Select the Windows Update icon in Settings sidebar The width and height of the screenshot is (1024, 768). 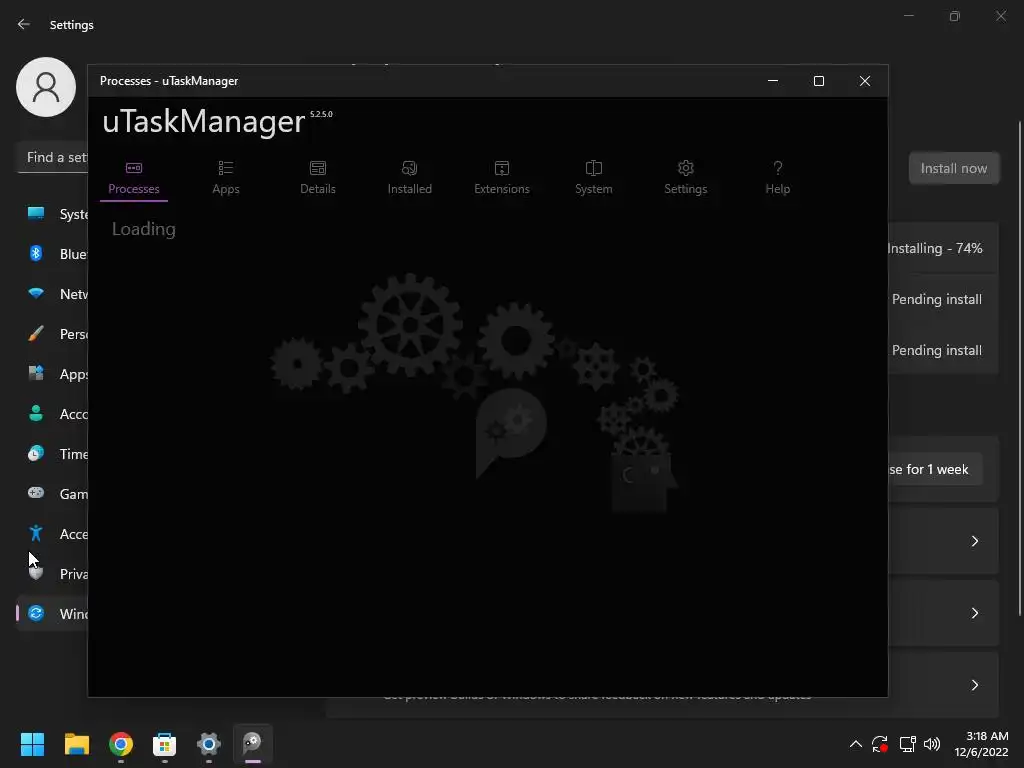point(36,613)
